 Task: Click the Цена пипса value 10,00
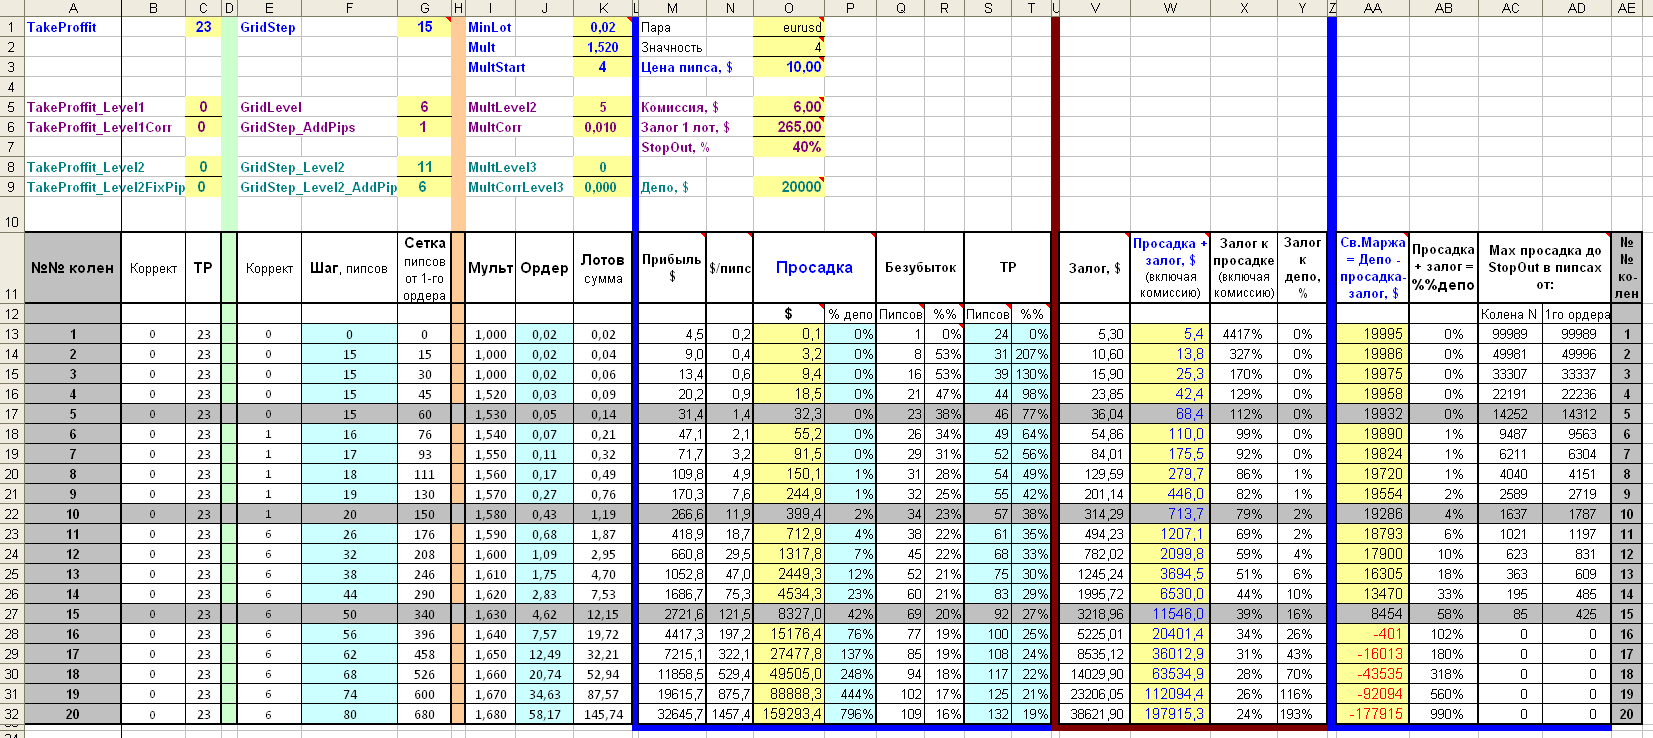[x=788, y=67]
